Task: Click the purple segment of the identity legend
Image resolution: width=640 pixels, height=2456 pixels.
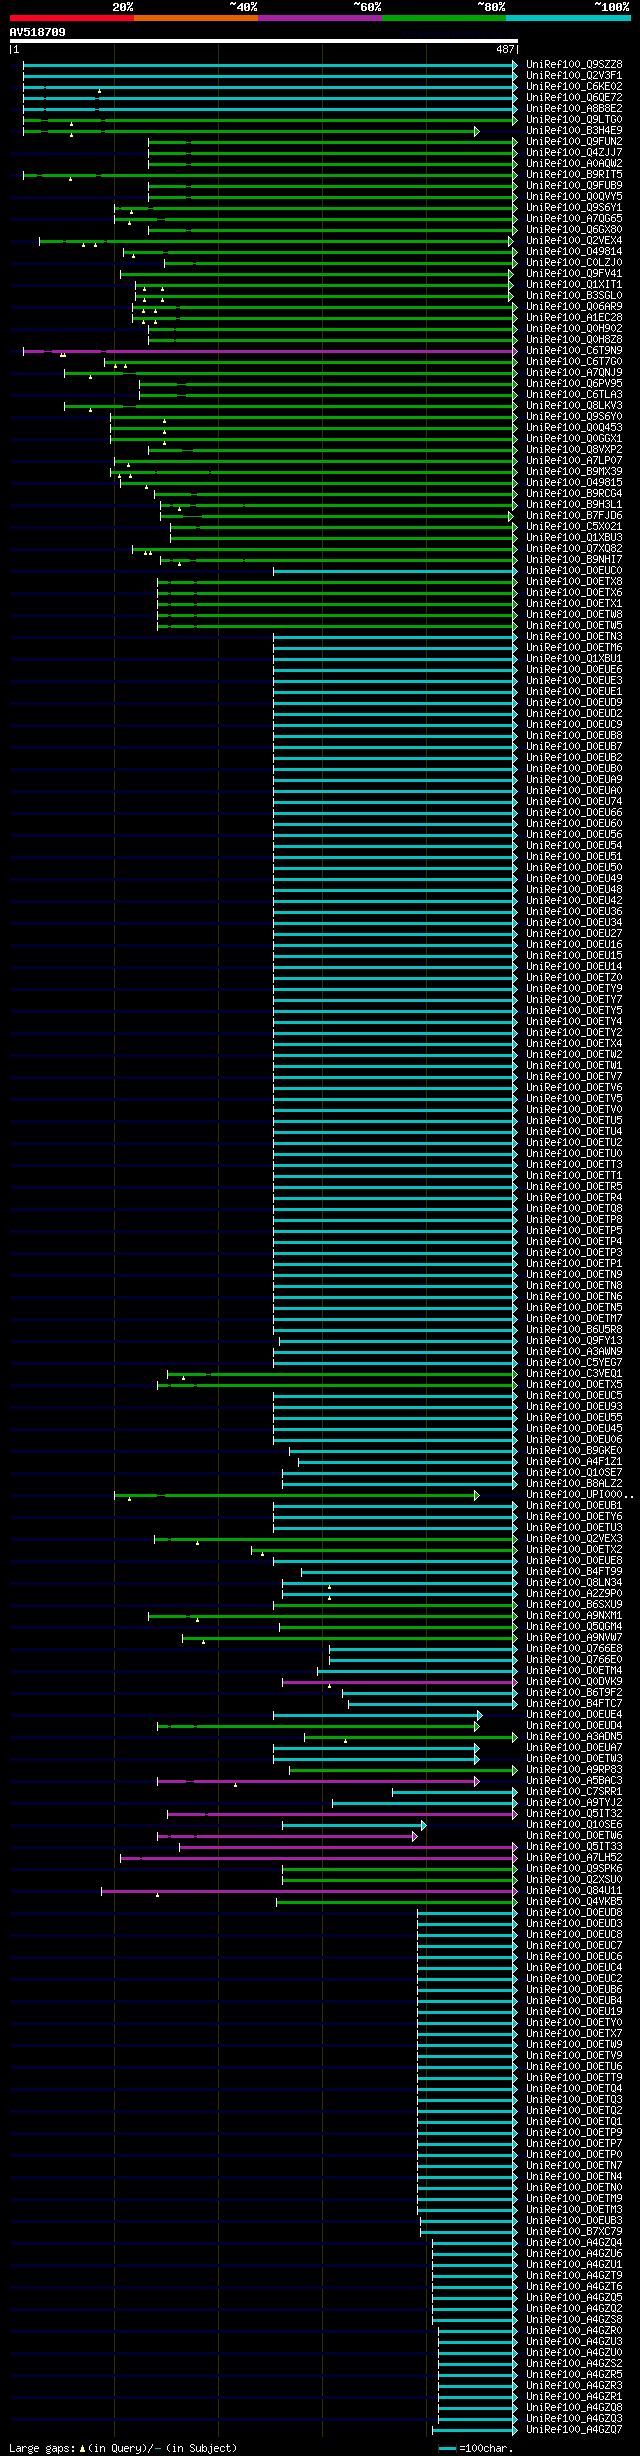Action: click(320, 18)
